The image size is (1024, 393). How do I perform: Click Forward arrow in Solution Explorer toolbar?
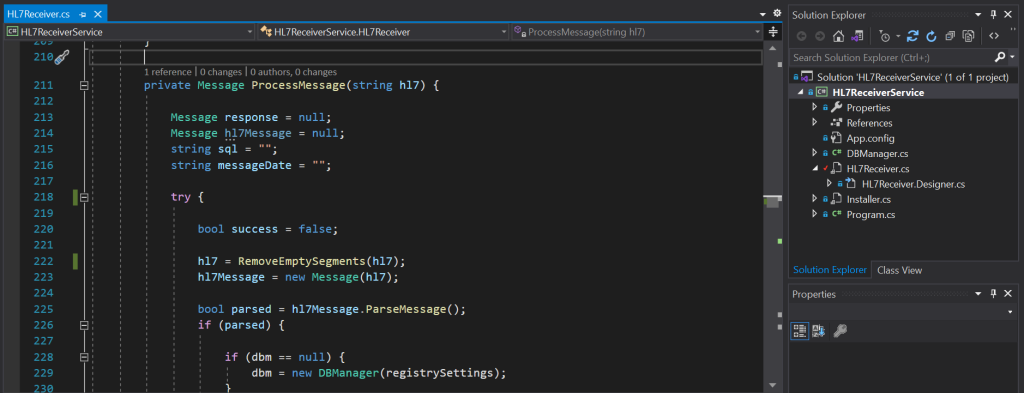click(820, 36)
